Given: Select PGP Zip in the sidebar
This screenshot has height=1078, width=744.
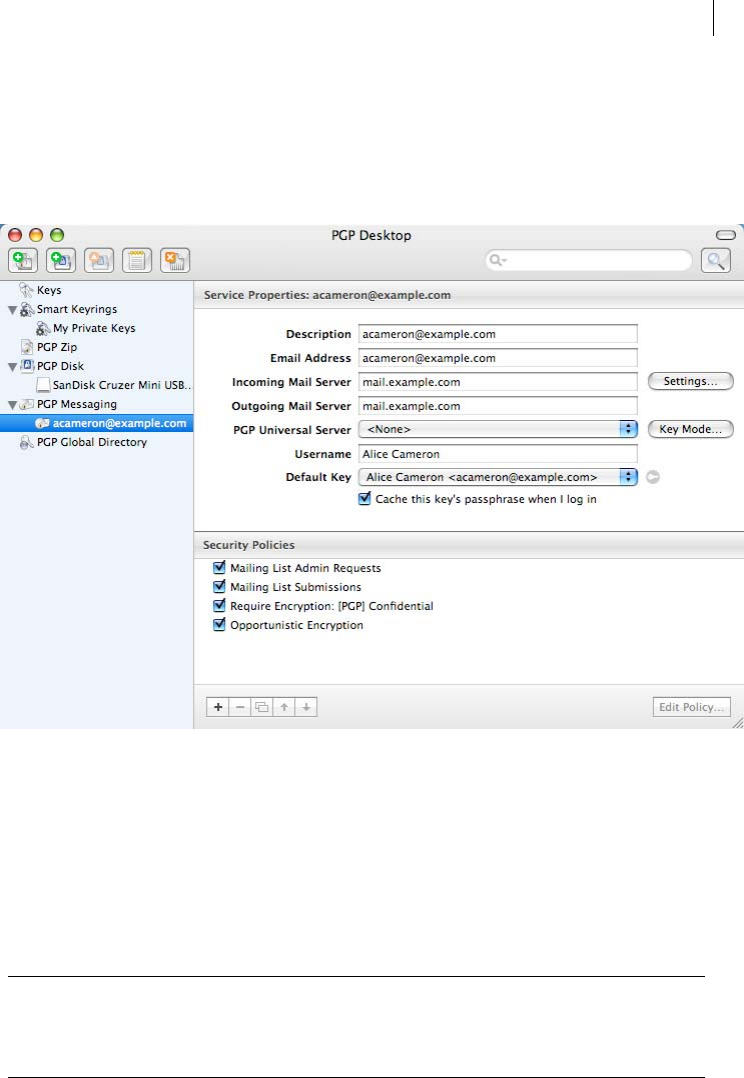Looking at the screenshot, I should (x=57, y=347).
